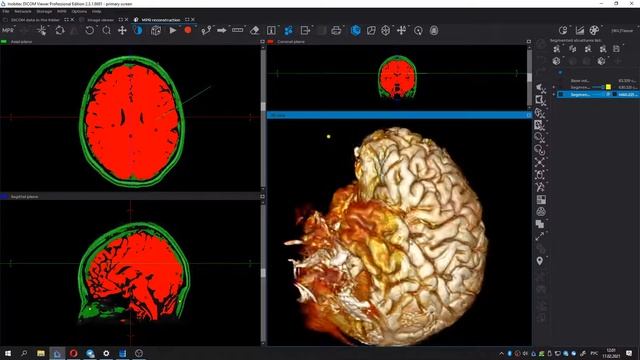
Task: Click the print icon
Action: [336, 30]
